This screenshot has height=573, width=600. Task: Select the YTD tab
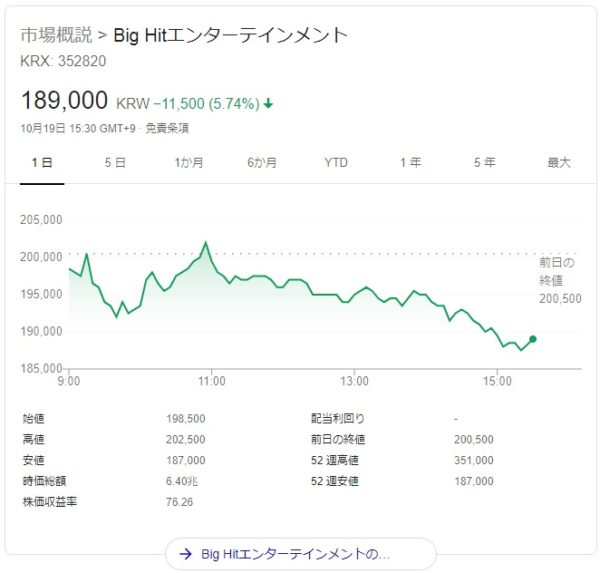(x=336, y=163)
